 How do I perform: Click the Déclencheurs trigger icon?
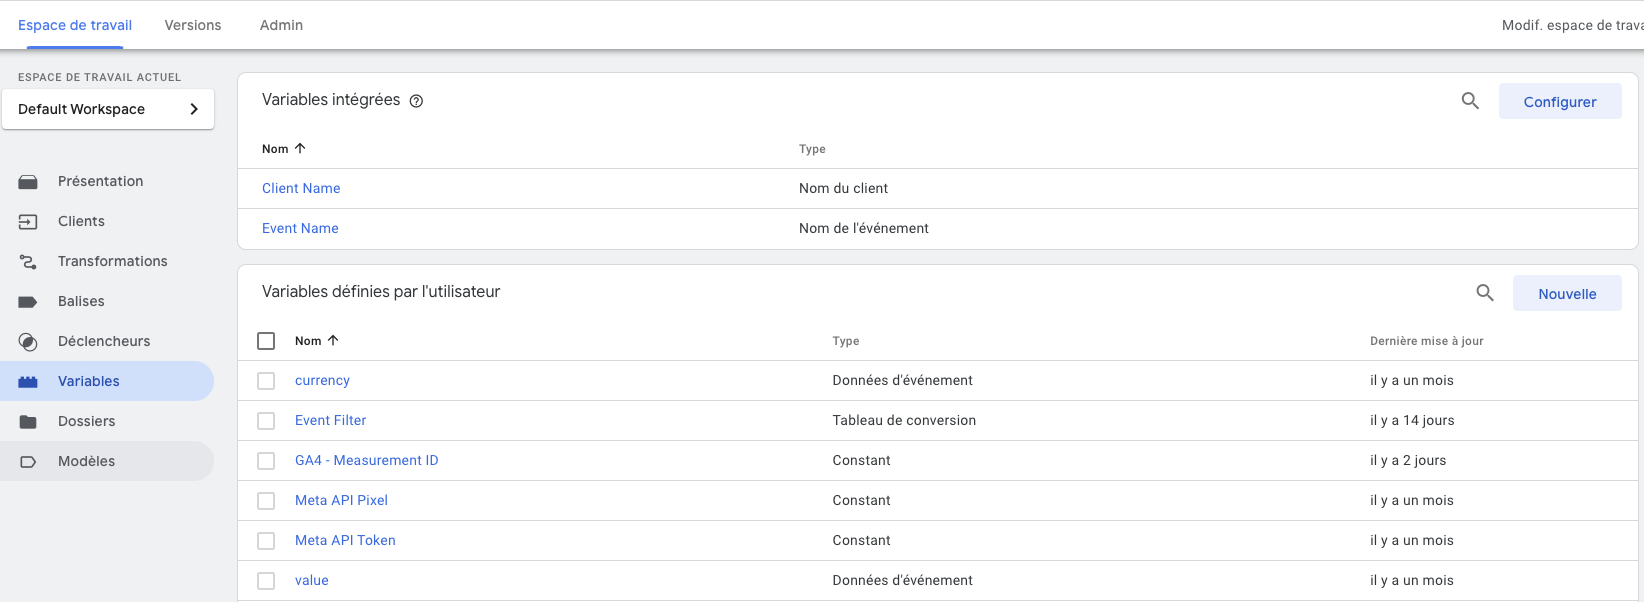pyautogui.click(x=28, y=342)
